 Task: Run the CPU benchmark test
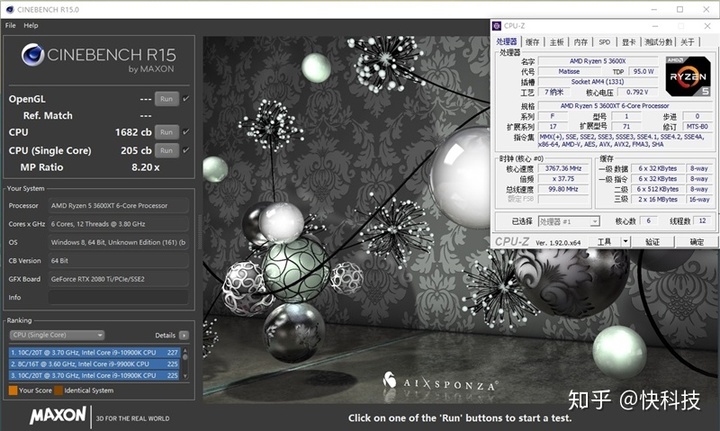(x=166, y=132)
